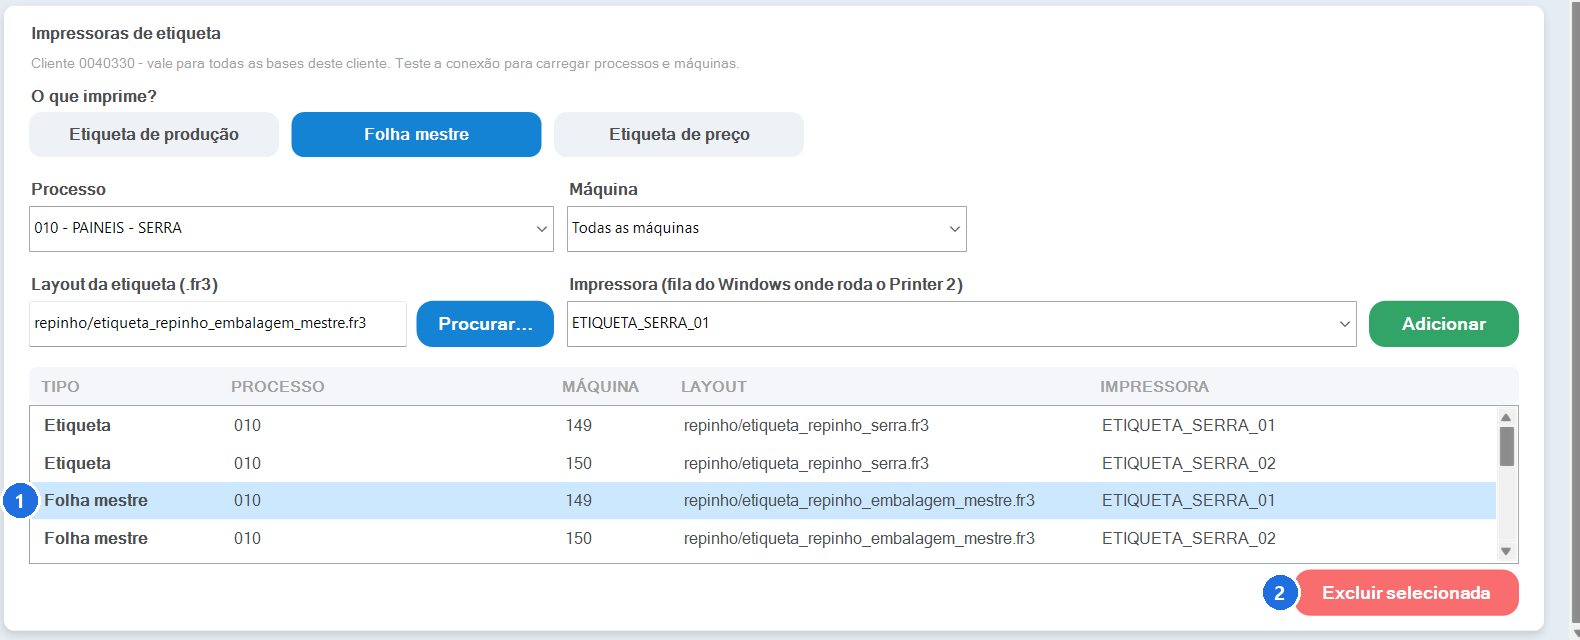This screenshot has height=640, width=1580.
Task: Click repinho/etiqueta_repinho_serra.fr3 in machine 150 row
Action: pos(806,463)
